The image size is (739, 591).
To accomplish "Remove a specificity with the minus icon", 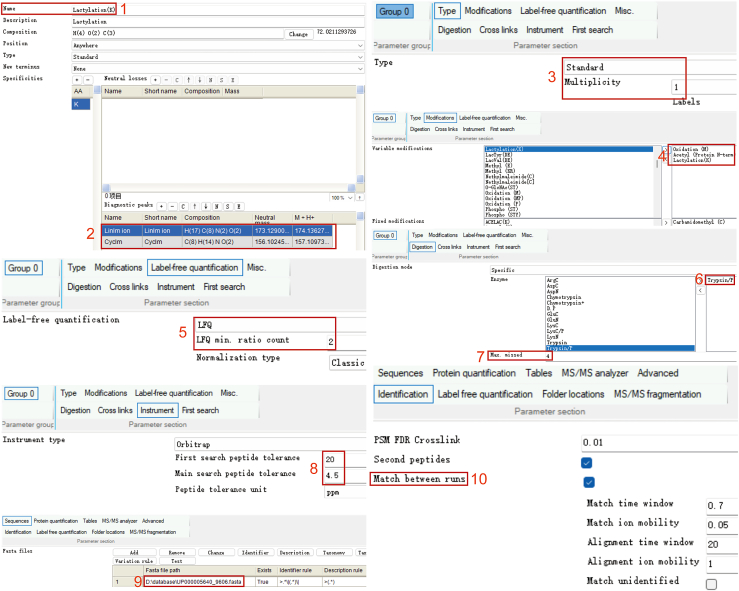I will [x=88, y=80].
